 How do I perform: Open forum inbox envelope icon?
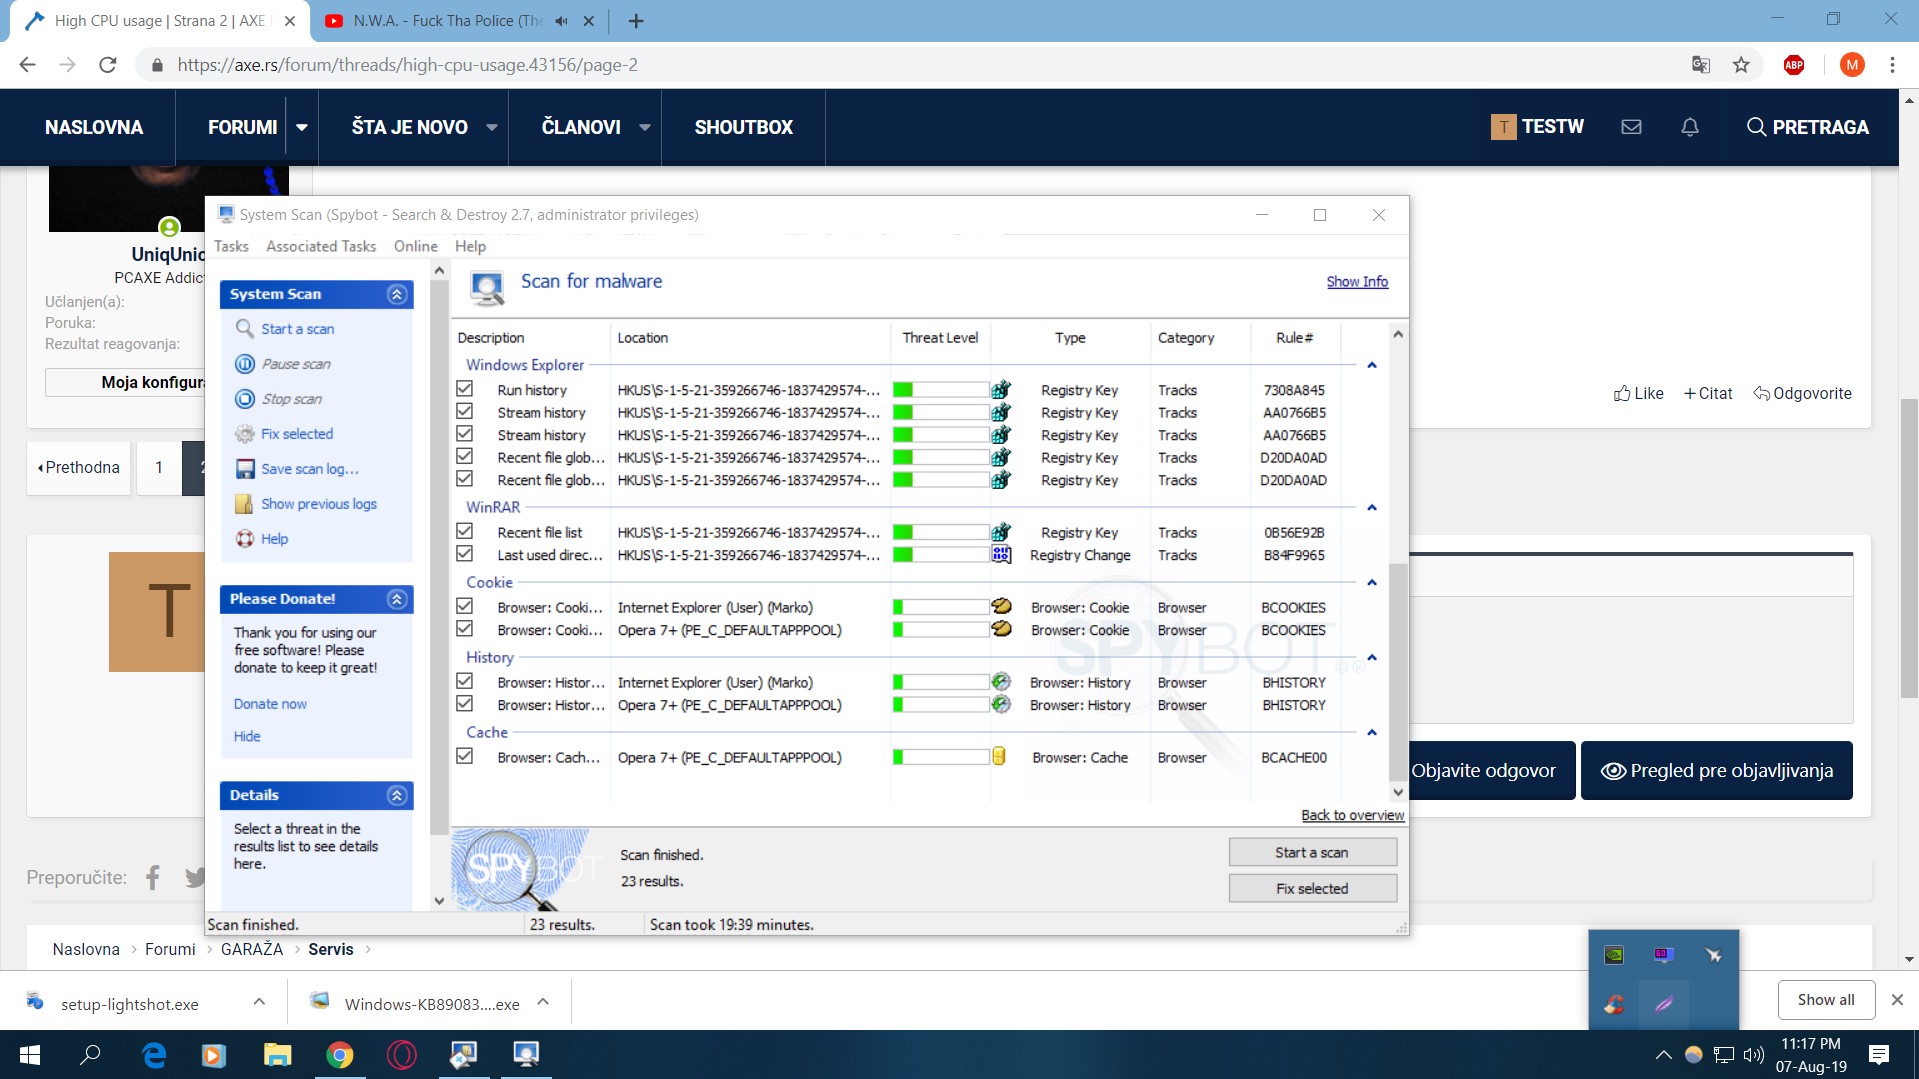(1631, 127)
